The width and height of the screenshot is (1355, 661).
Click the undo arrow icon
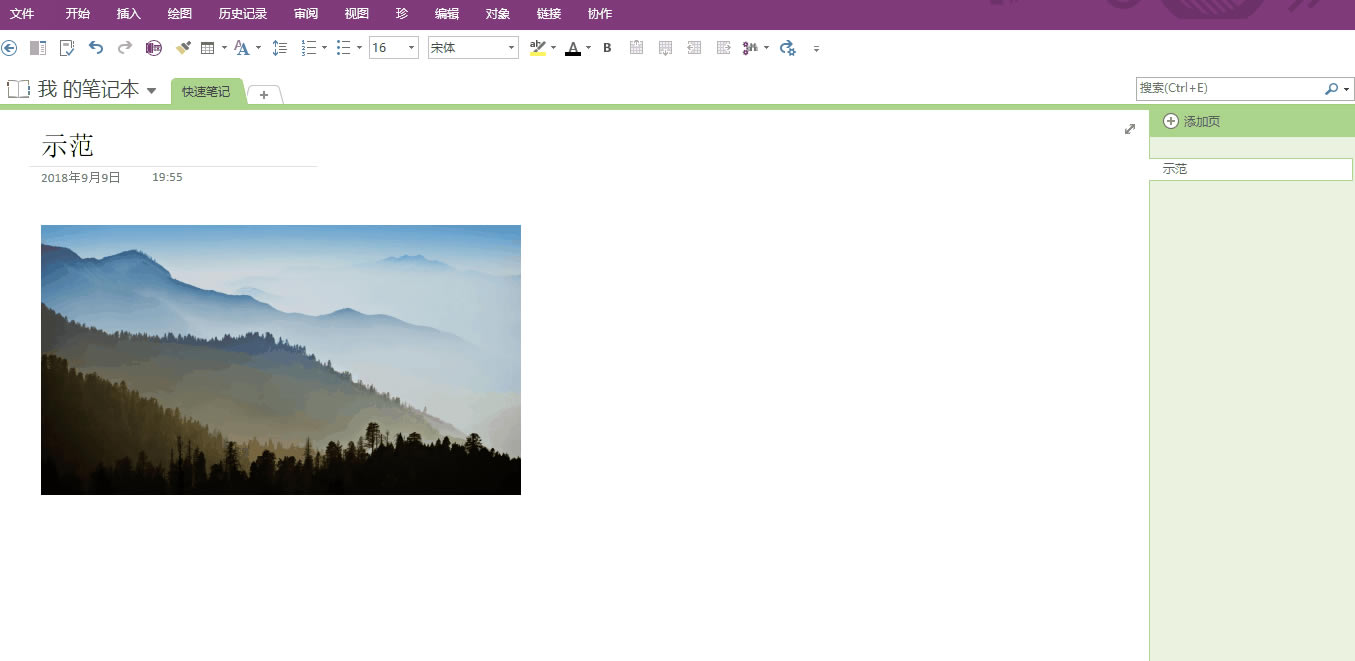click(96, 47)
